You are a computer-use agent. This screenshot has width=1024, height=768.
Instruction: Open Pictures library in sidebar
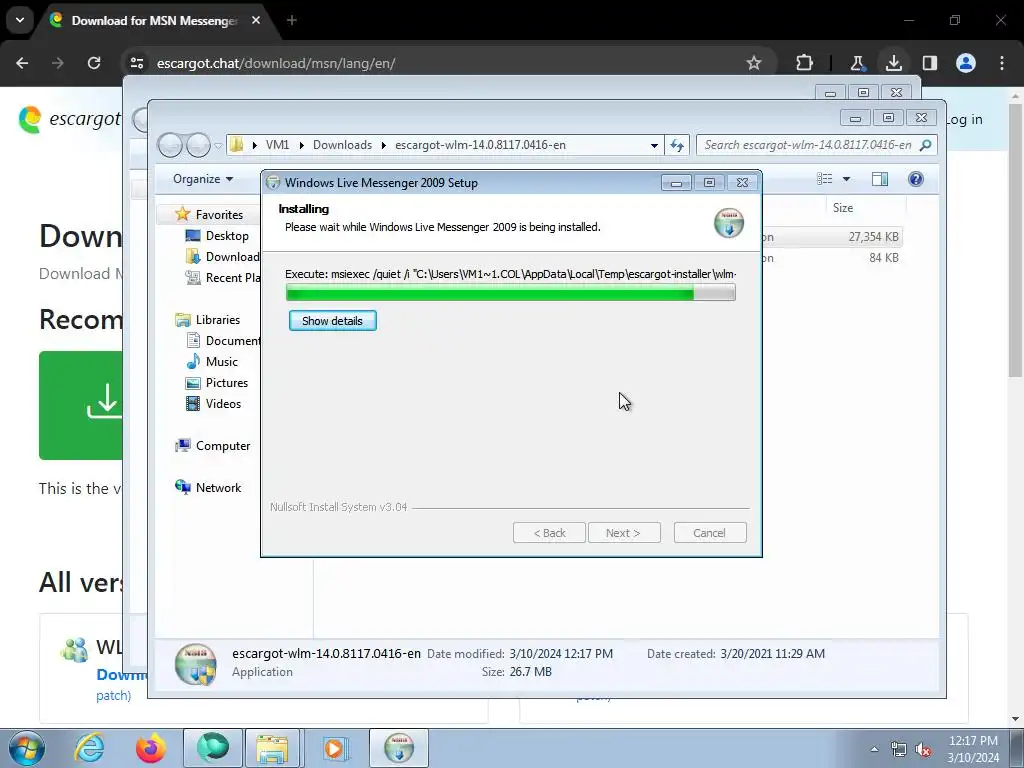[x=227, y=383]
